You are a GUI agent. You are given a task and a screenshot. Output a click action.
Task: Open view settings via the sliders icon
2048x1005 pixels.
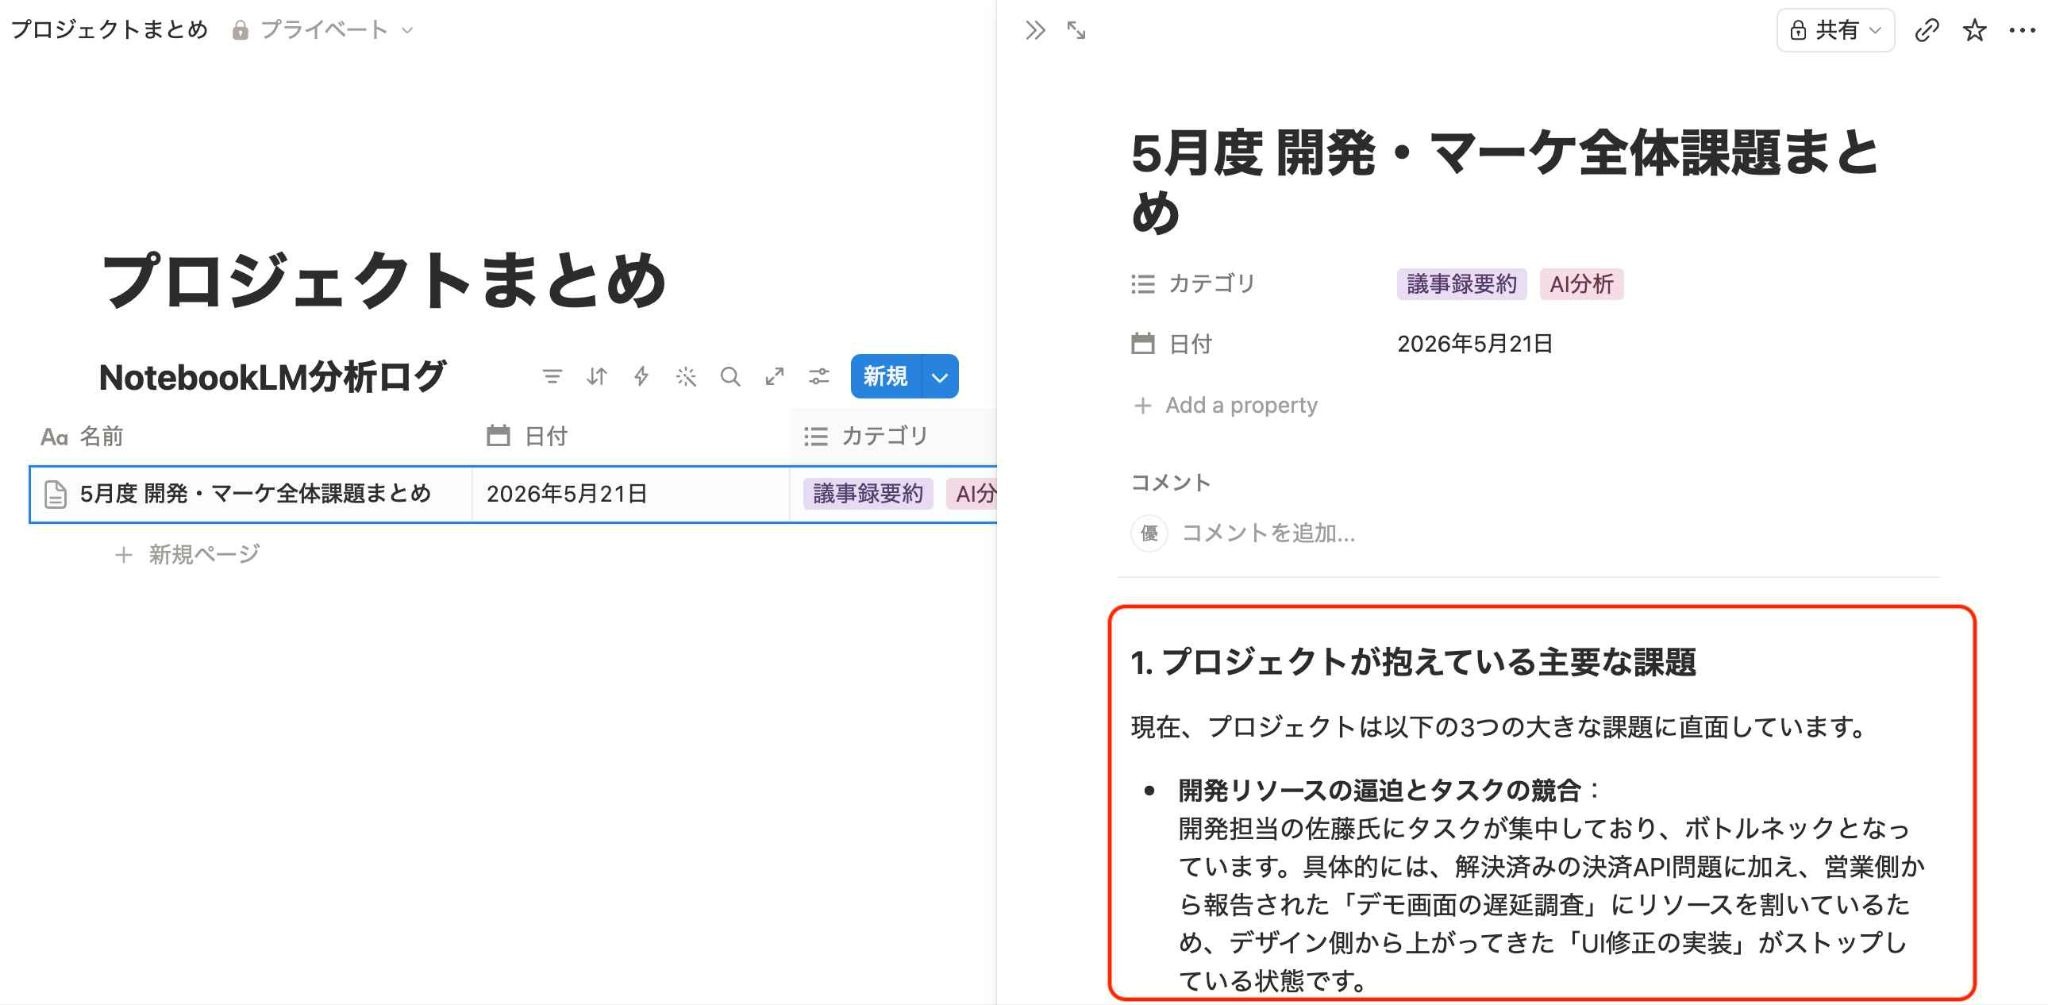point(819,377)
